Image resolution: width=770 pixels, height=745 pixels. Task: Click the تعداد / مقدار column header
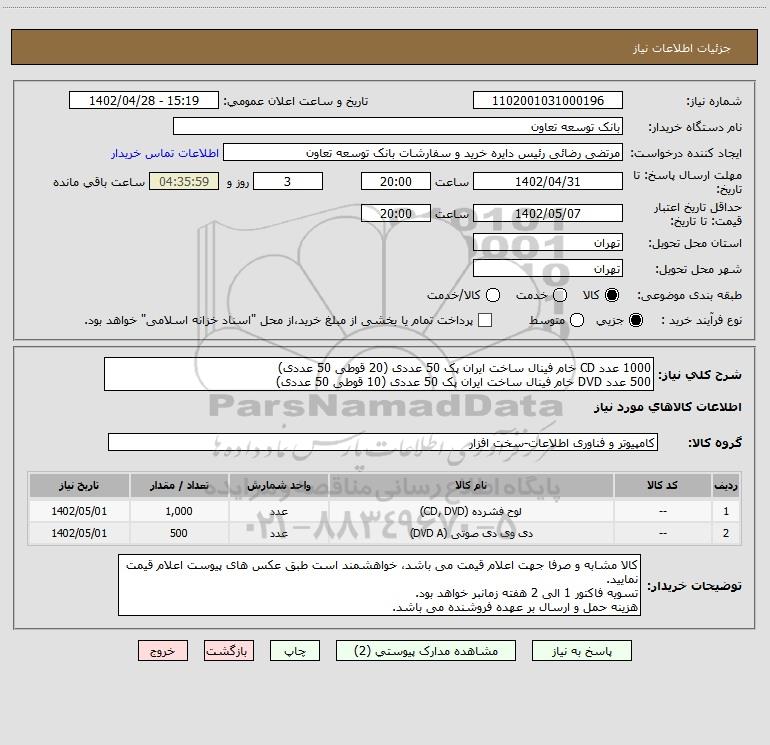click(179, 486)
